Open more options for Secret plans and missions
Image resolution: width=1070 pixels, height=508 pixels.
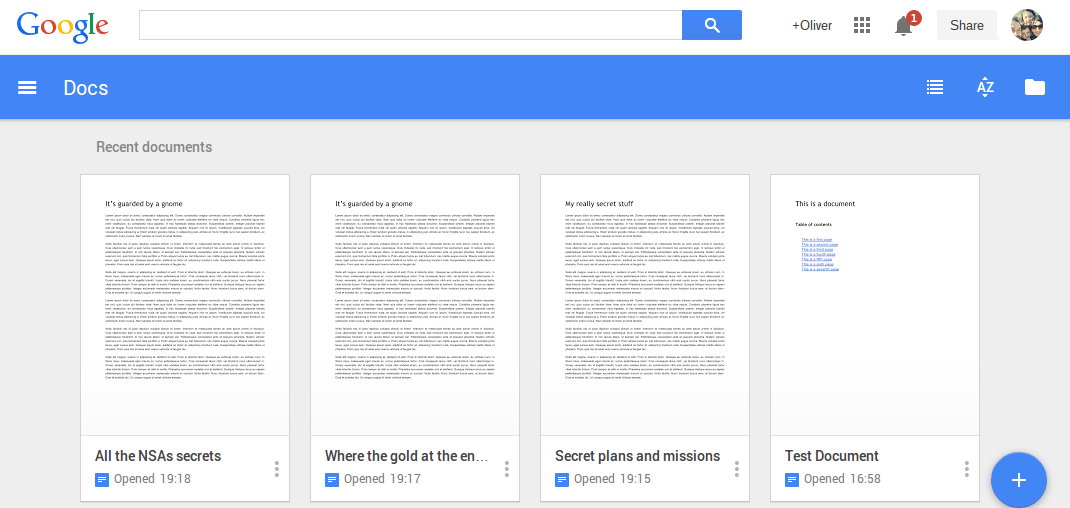736,468
